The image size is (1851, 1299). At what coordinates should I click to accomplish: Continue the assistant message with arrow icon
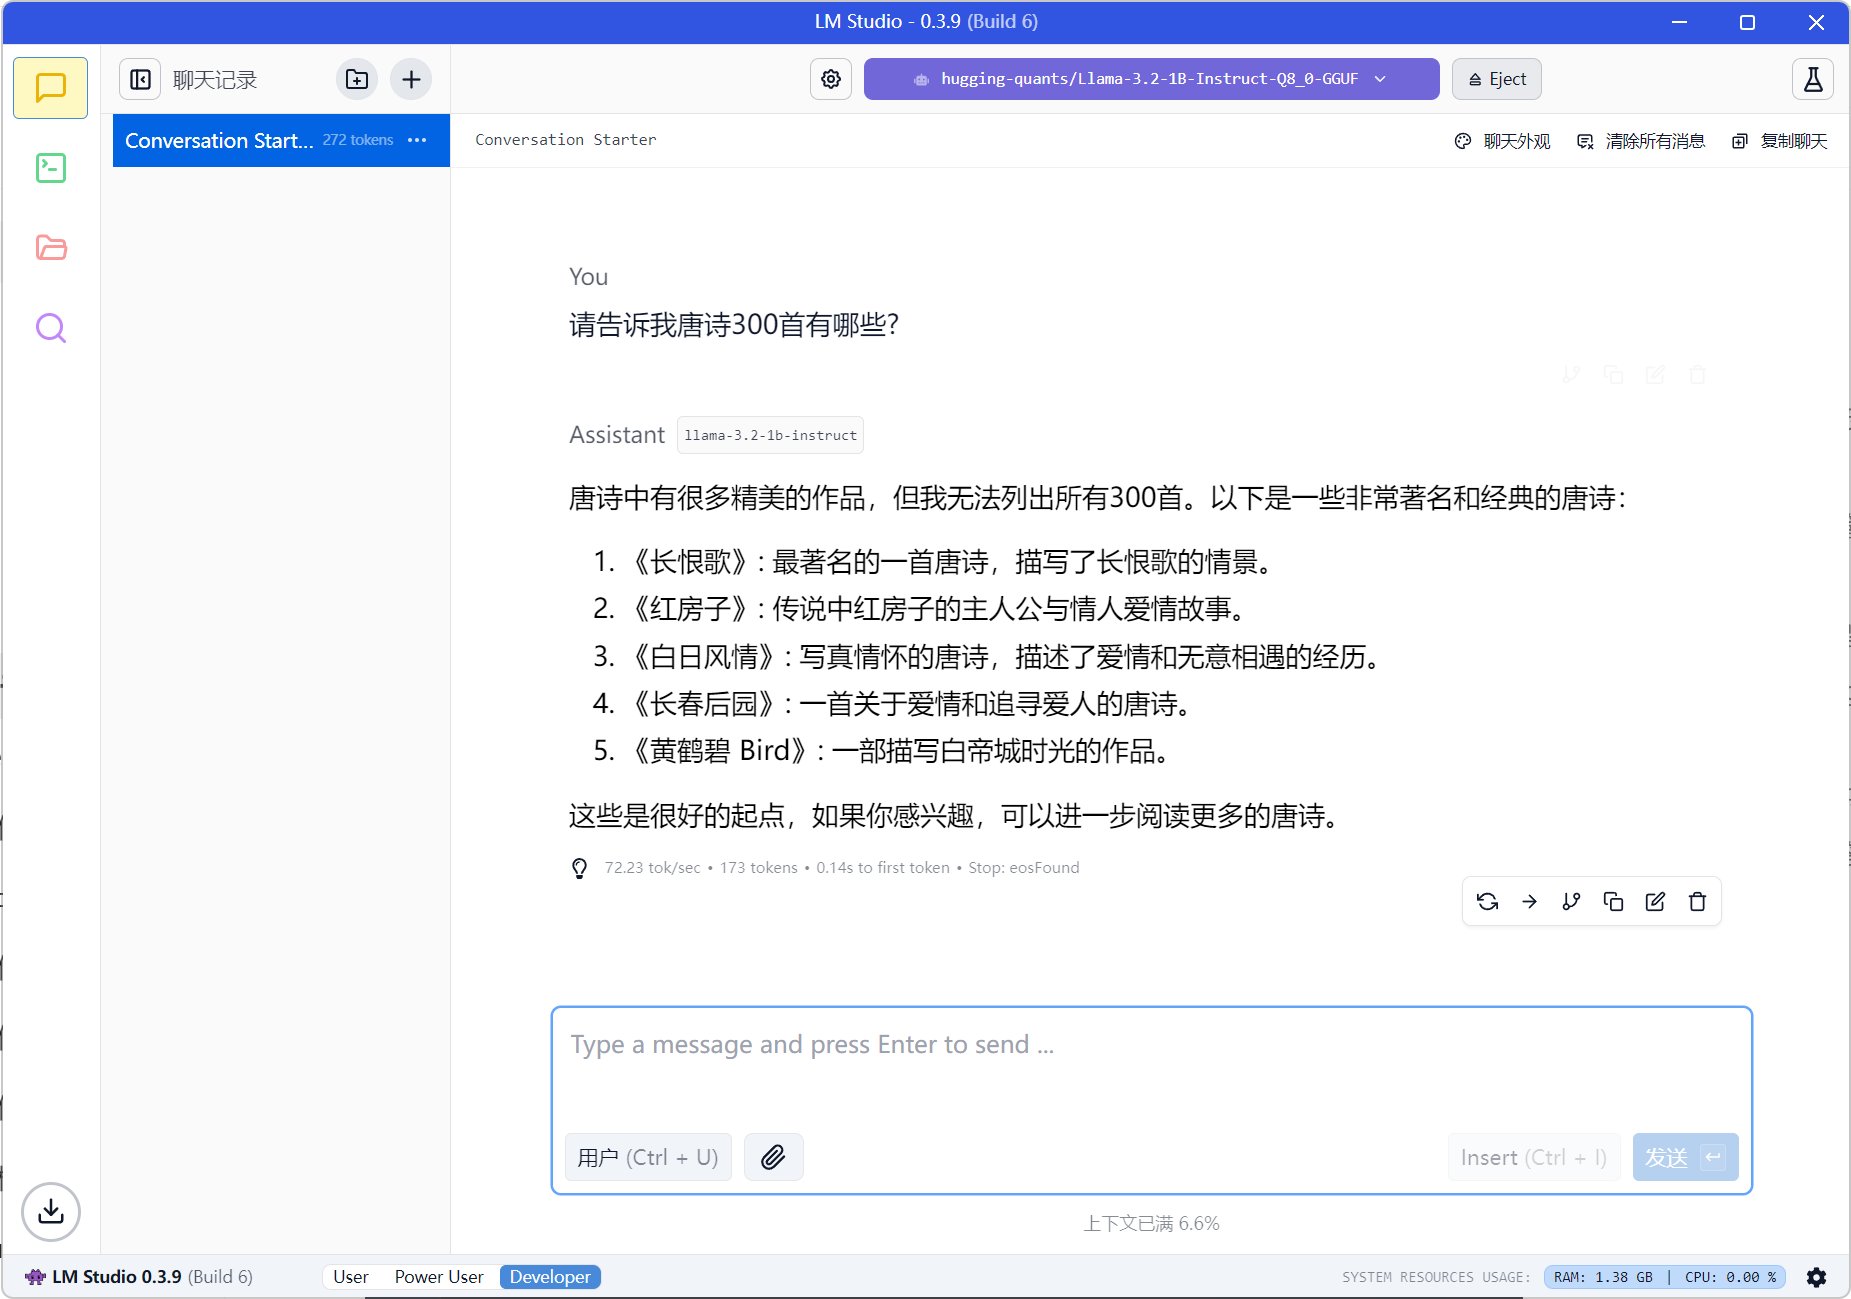[1530, 902]
